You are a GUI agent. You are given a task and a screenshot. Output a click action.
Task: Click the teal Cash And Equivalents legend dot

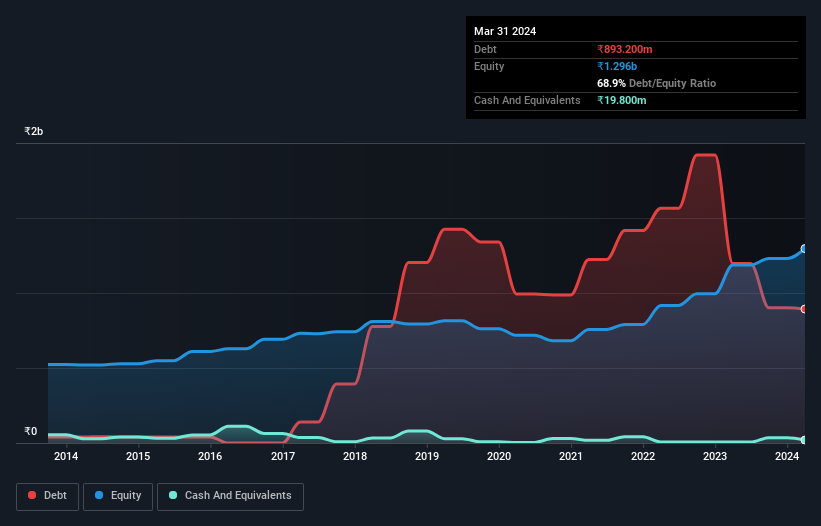tap(173, 495)
